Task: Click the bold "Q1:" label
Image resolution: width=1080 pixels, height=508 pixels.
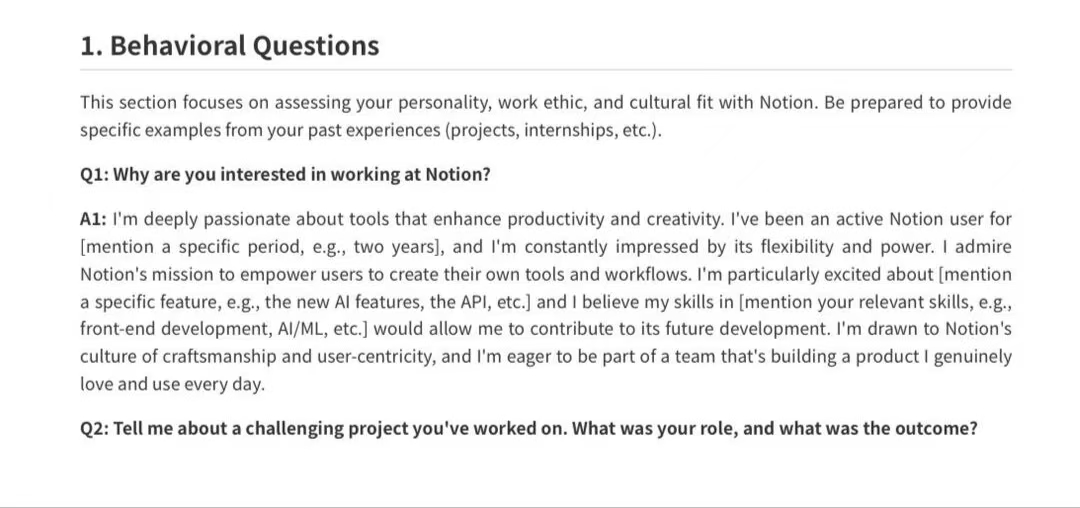Action: [95, 174]
